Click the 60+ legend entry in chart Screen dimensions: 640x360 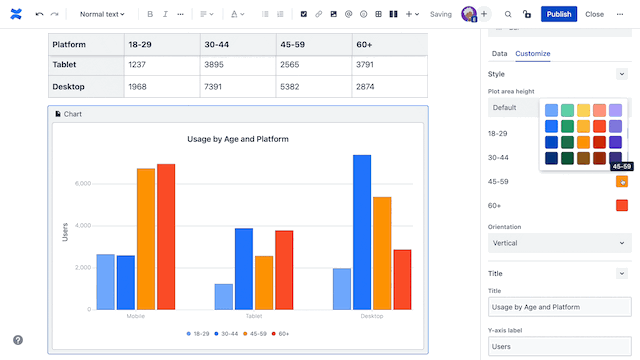coord(280,334)
